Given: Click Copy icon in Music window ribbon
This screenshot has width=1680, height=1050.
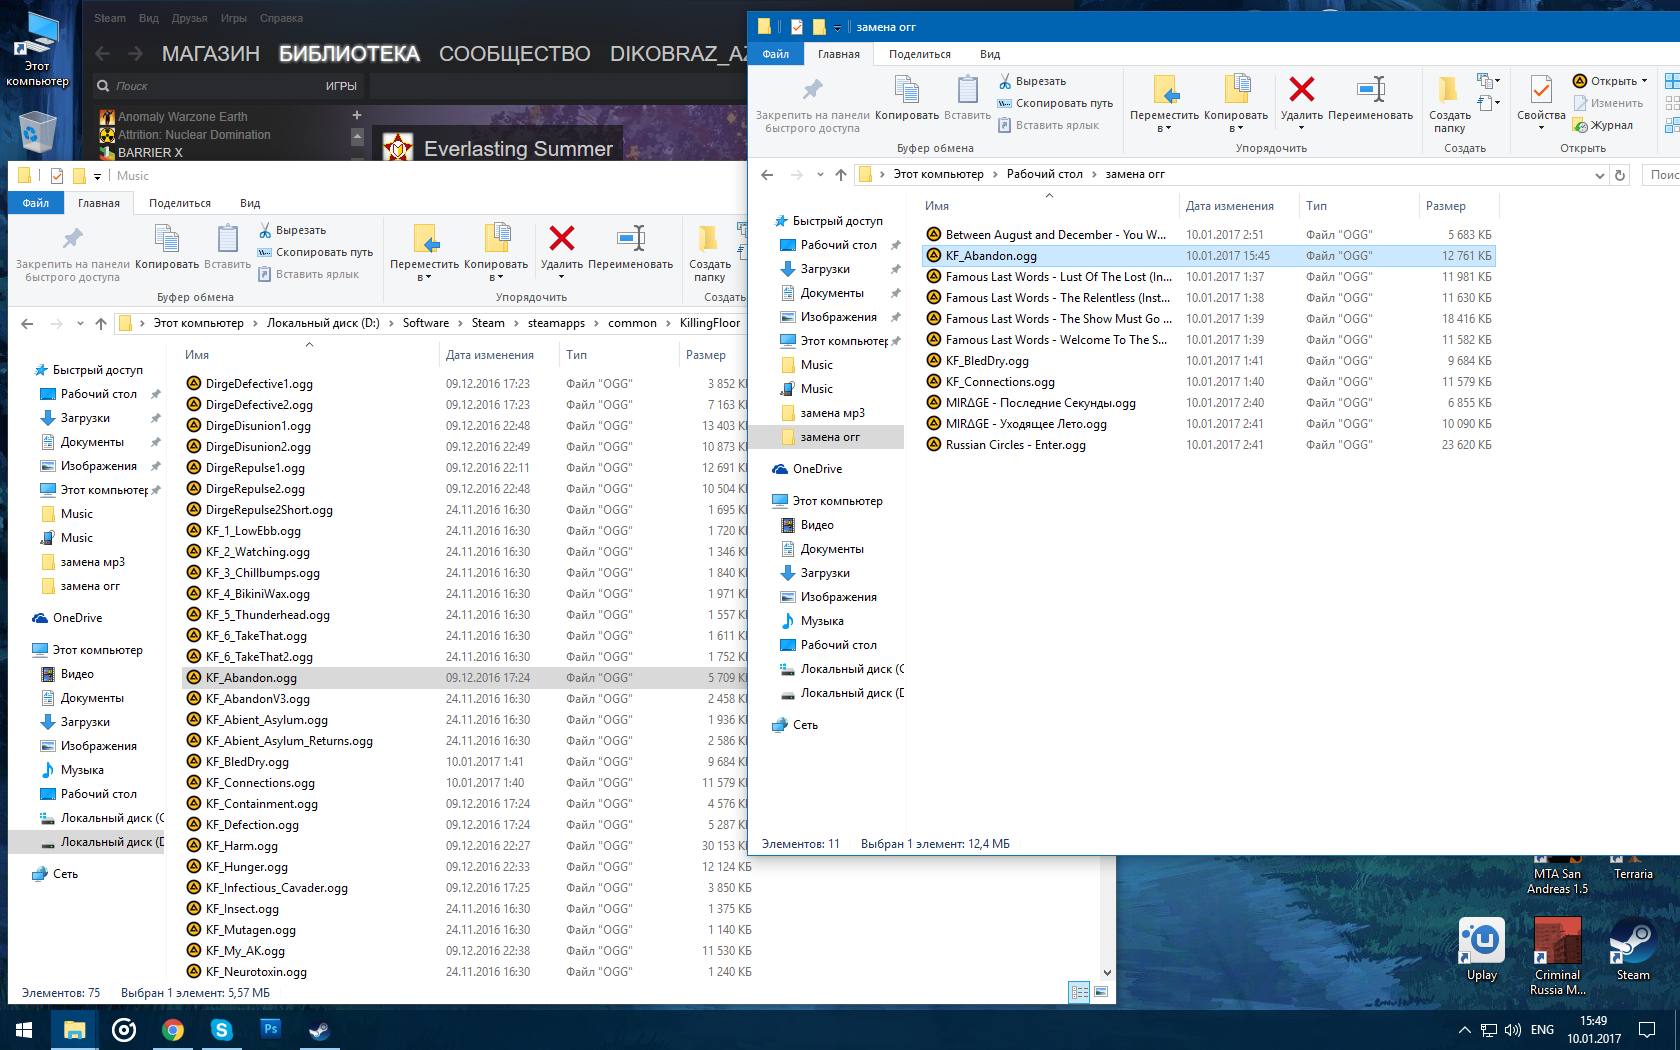Looking at the screenshot, I should 167,239.
